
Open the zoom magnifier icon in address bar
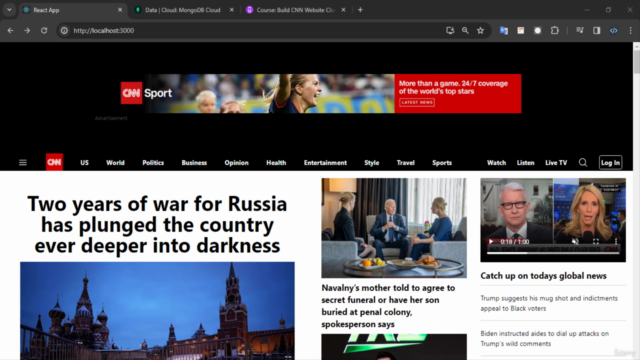(x=465, y=31)
